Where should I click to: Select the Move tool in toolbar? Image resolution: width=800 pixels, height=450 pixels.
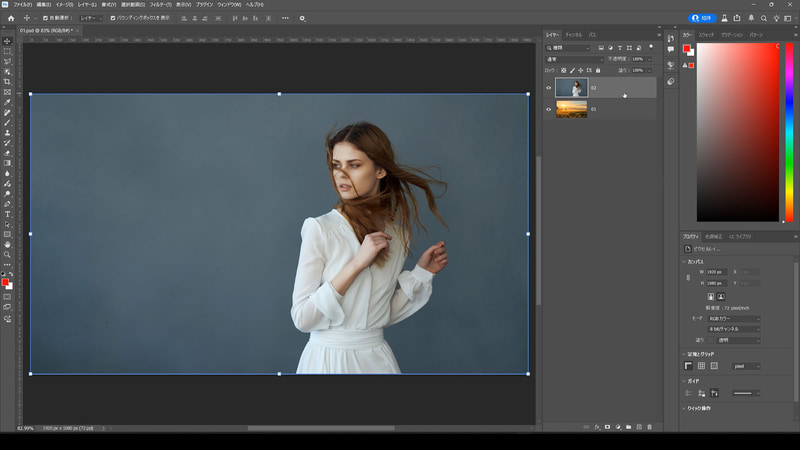click(7, 41)
